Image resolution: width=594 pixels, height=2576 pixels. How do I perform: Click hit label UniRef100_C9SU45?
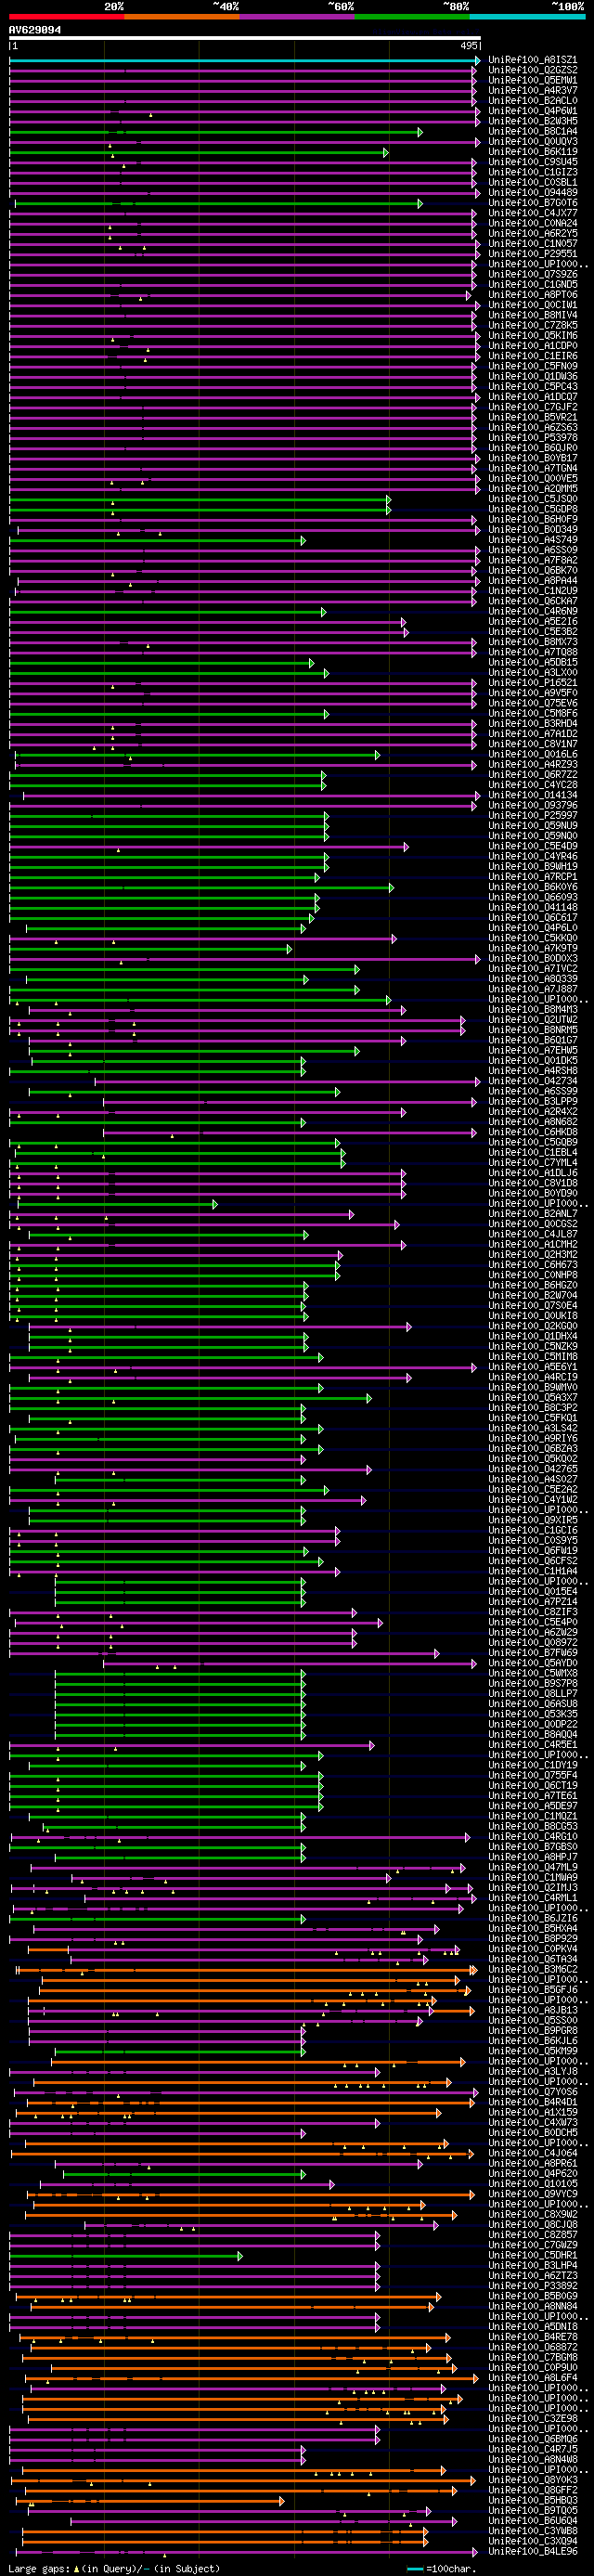pos(532,163)
